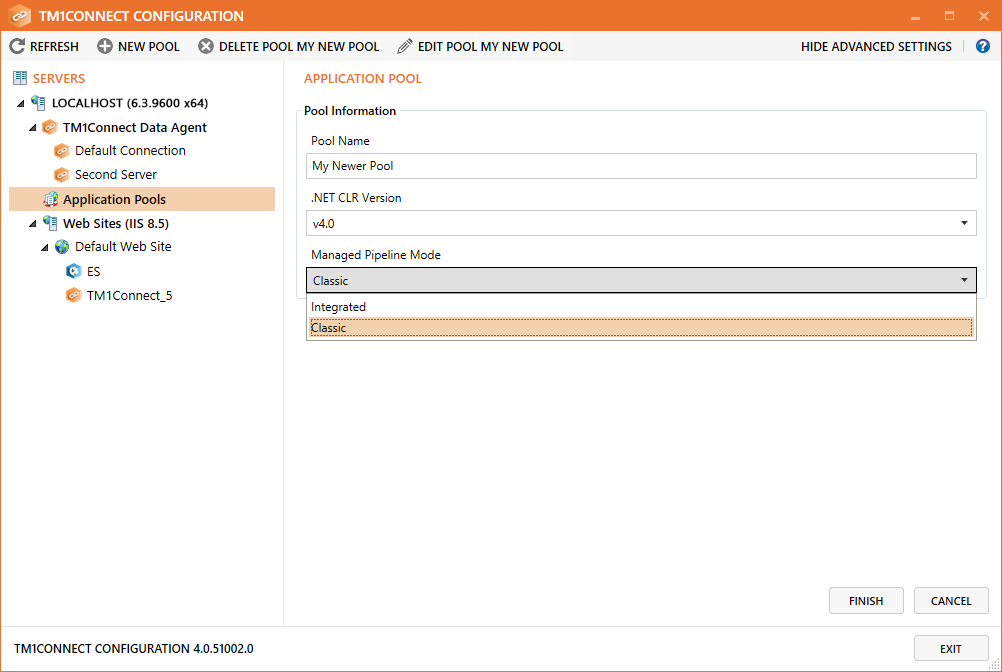
Task: Click EDIT POOL MY NEW POOL label
Action: (491, 47)
